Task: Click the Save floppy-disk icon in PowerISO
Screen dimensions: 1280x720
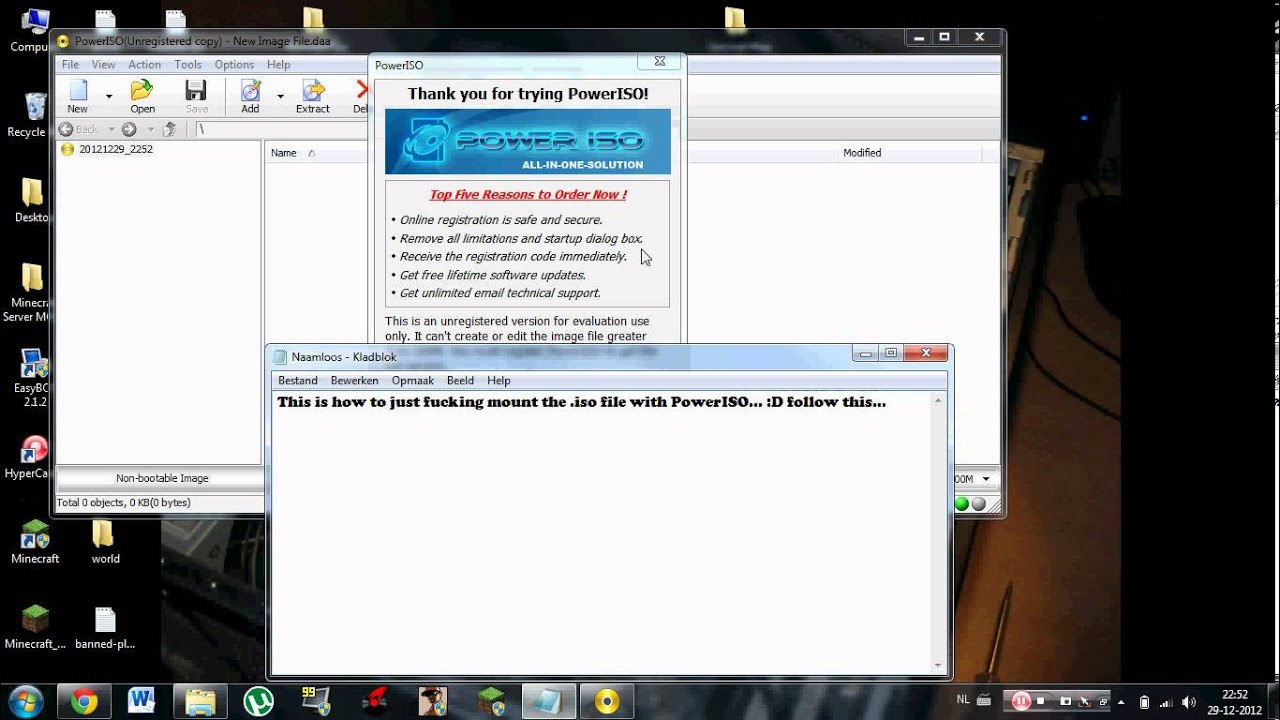Action: 196,91
